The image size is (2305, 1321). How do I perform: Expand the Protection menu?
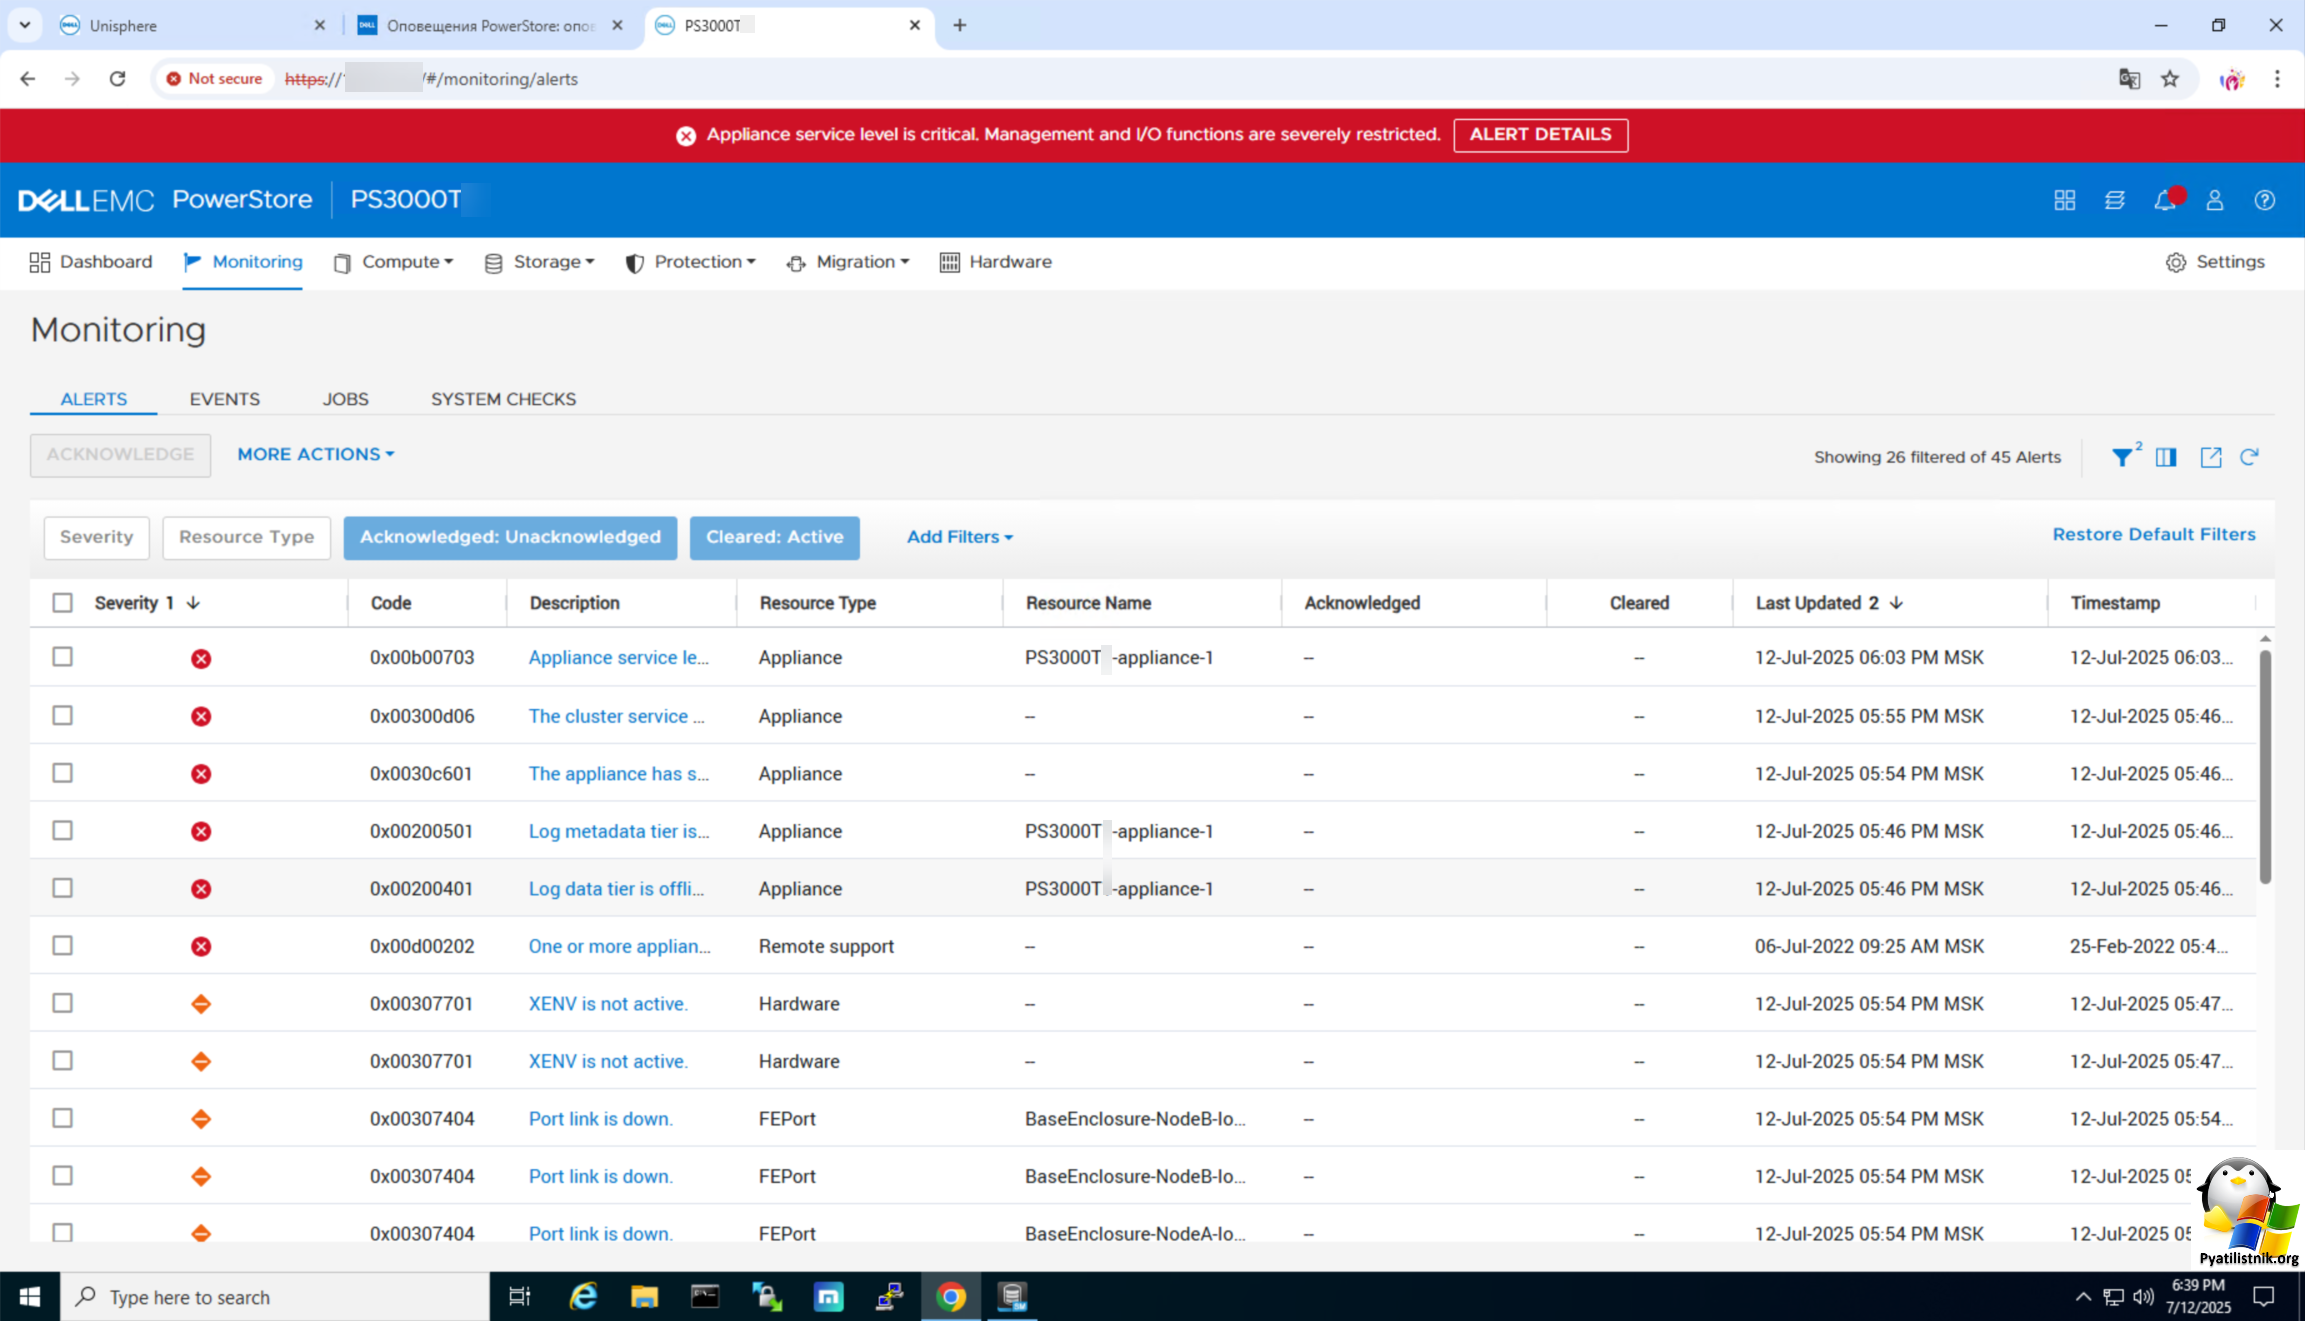(691, 262)
